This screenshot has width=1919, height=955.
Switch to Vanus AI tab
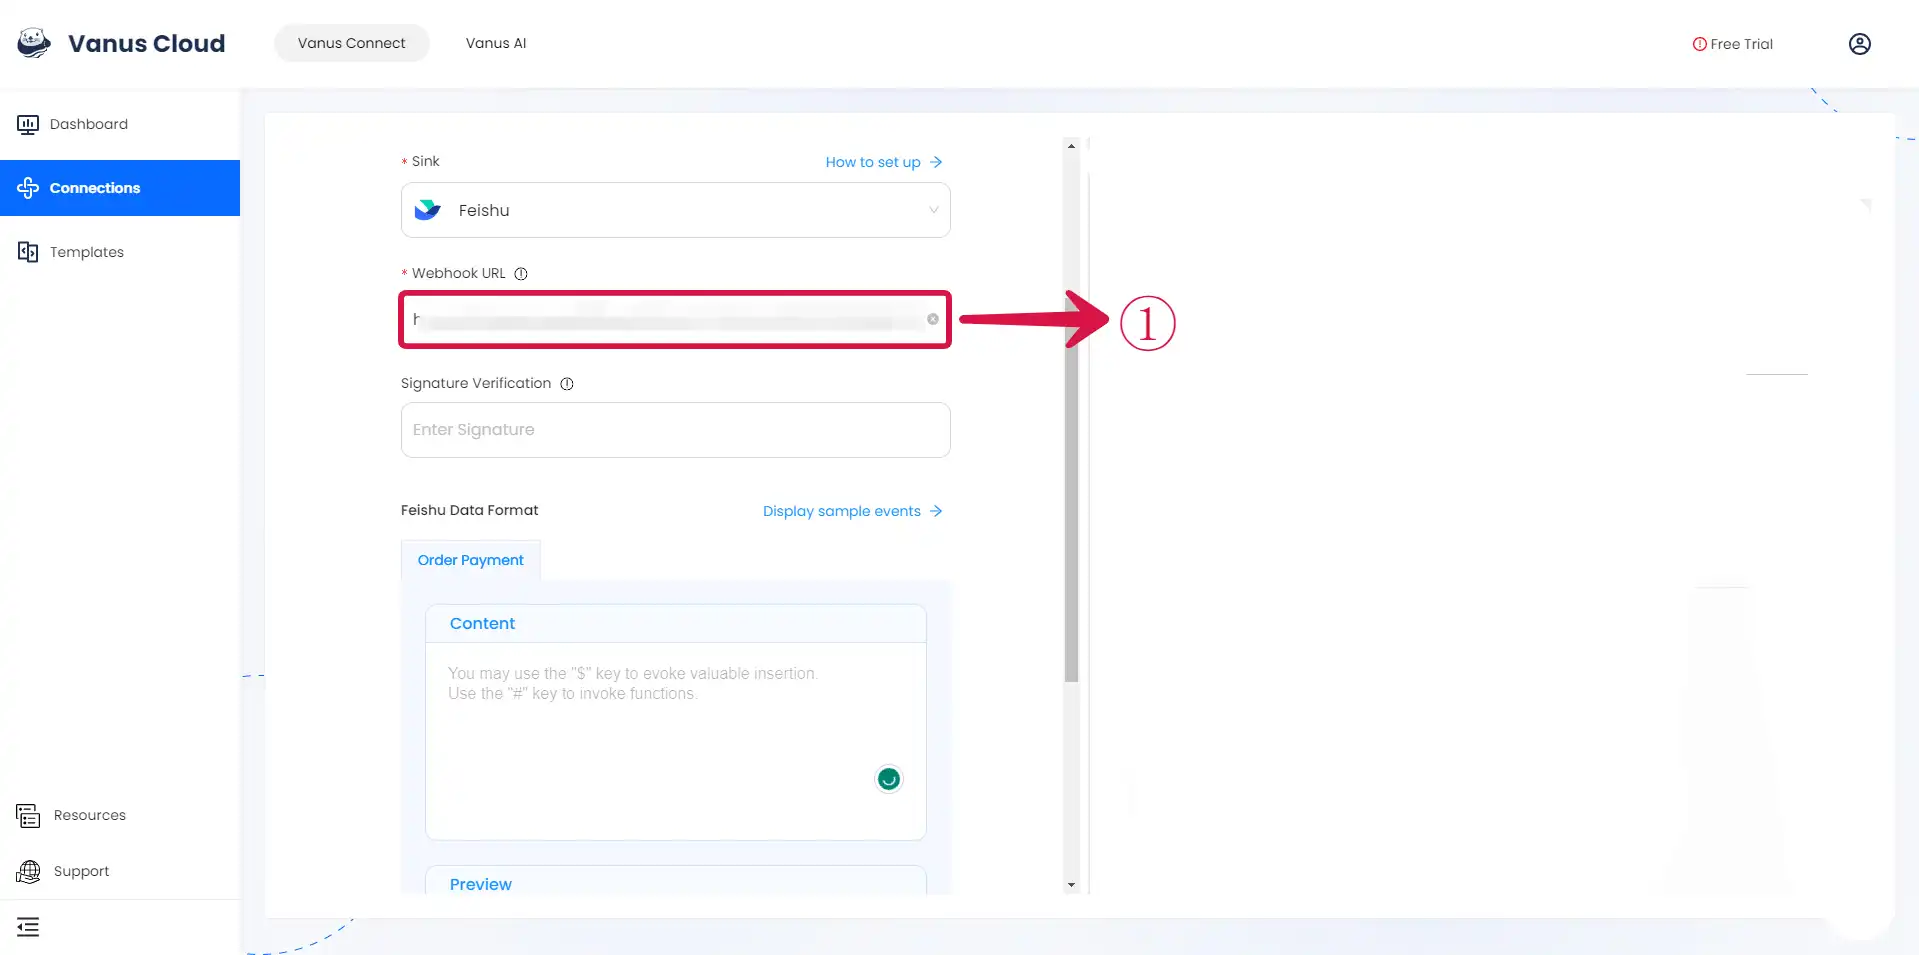[x=496, y=43]
